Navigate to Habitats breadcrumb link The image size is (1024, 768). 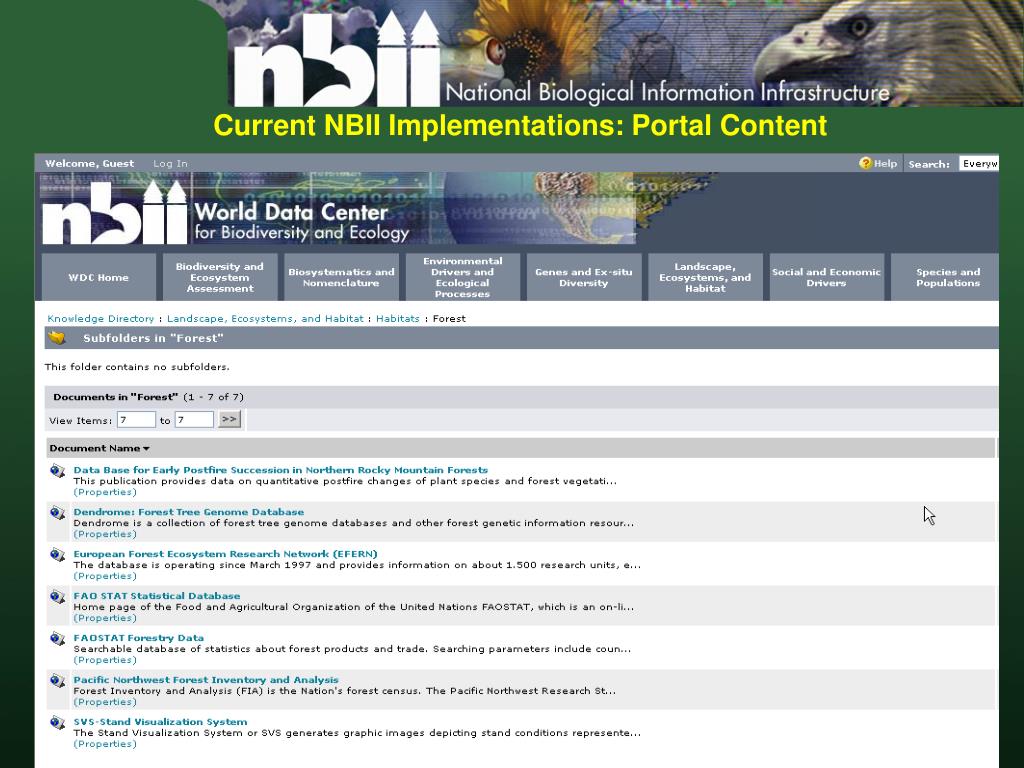[398, 319]
